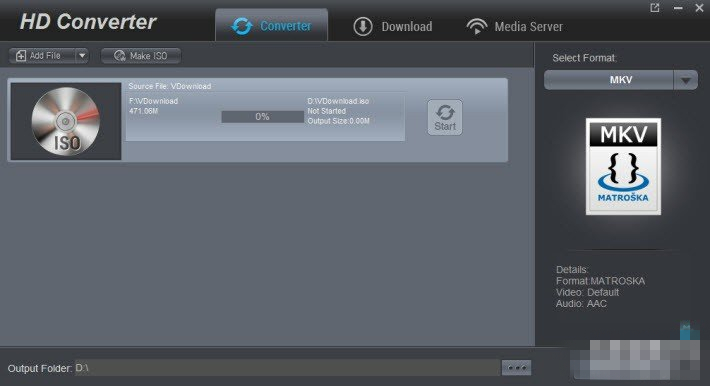
Task: Click the 0% conversion progress bar
Action: click(262, 117)
